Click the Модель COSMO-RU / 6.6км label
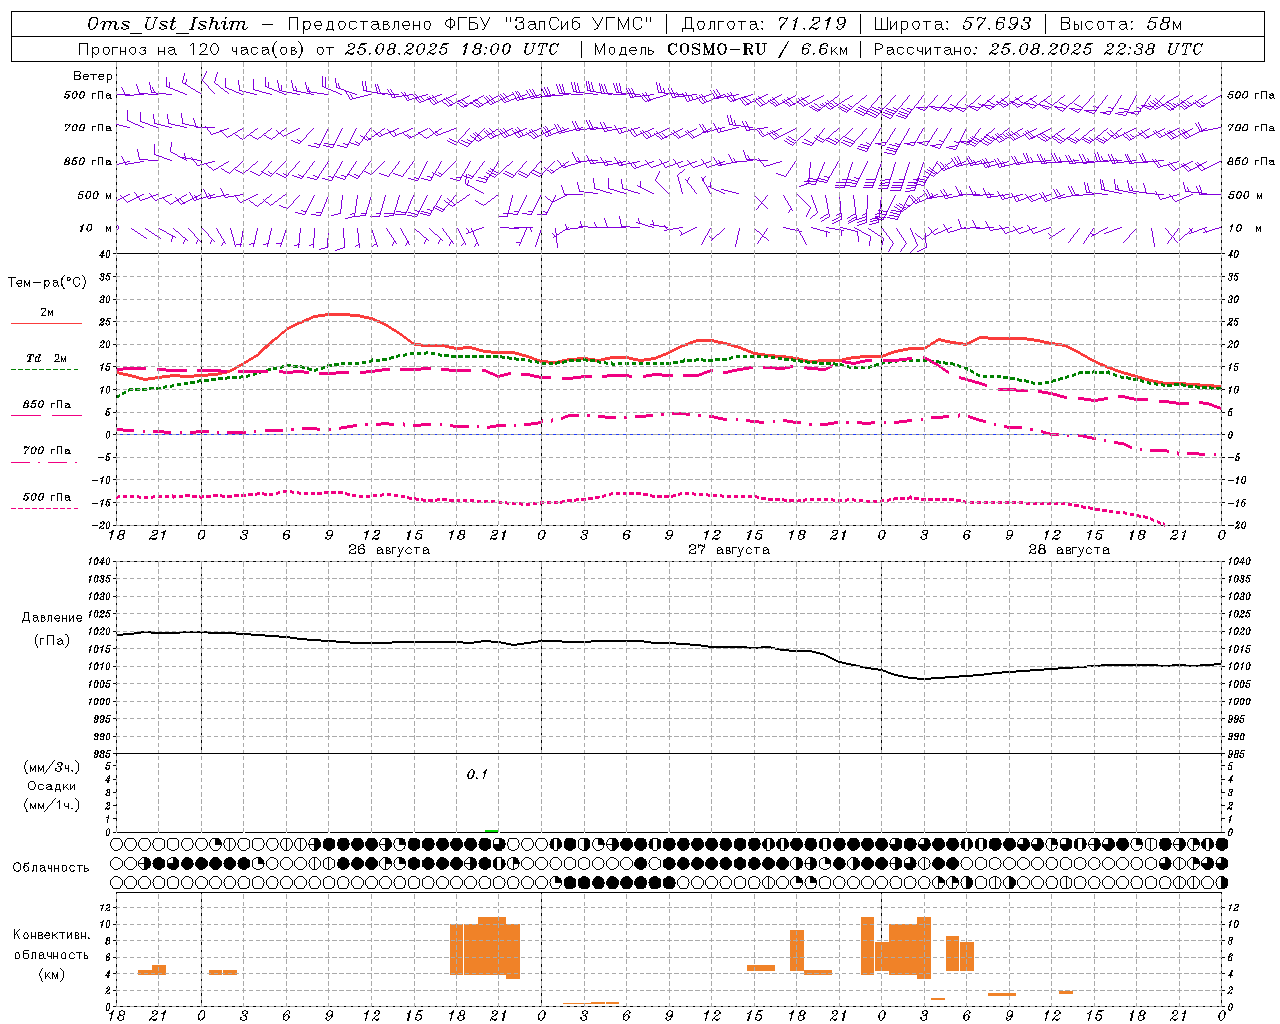Viewport: 1280px width, 1024px height. click(721, 49)
